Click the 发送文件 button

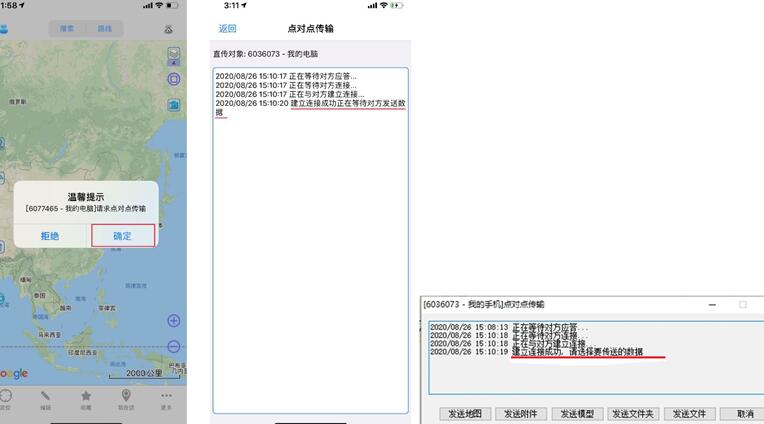click(690, 413)
